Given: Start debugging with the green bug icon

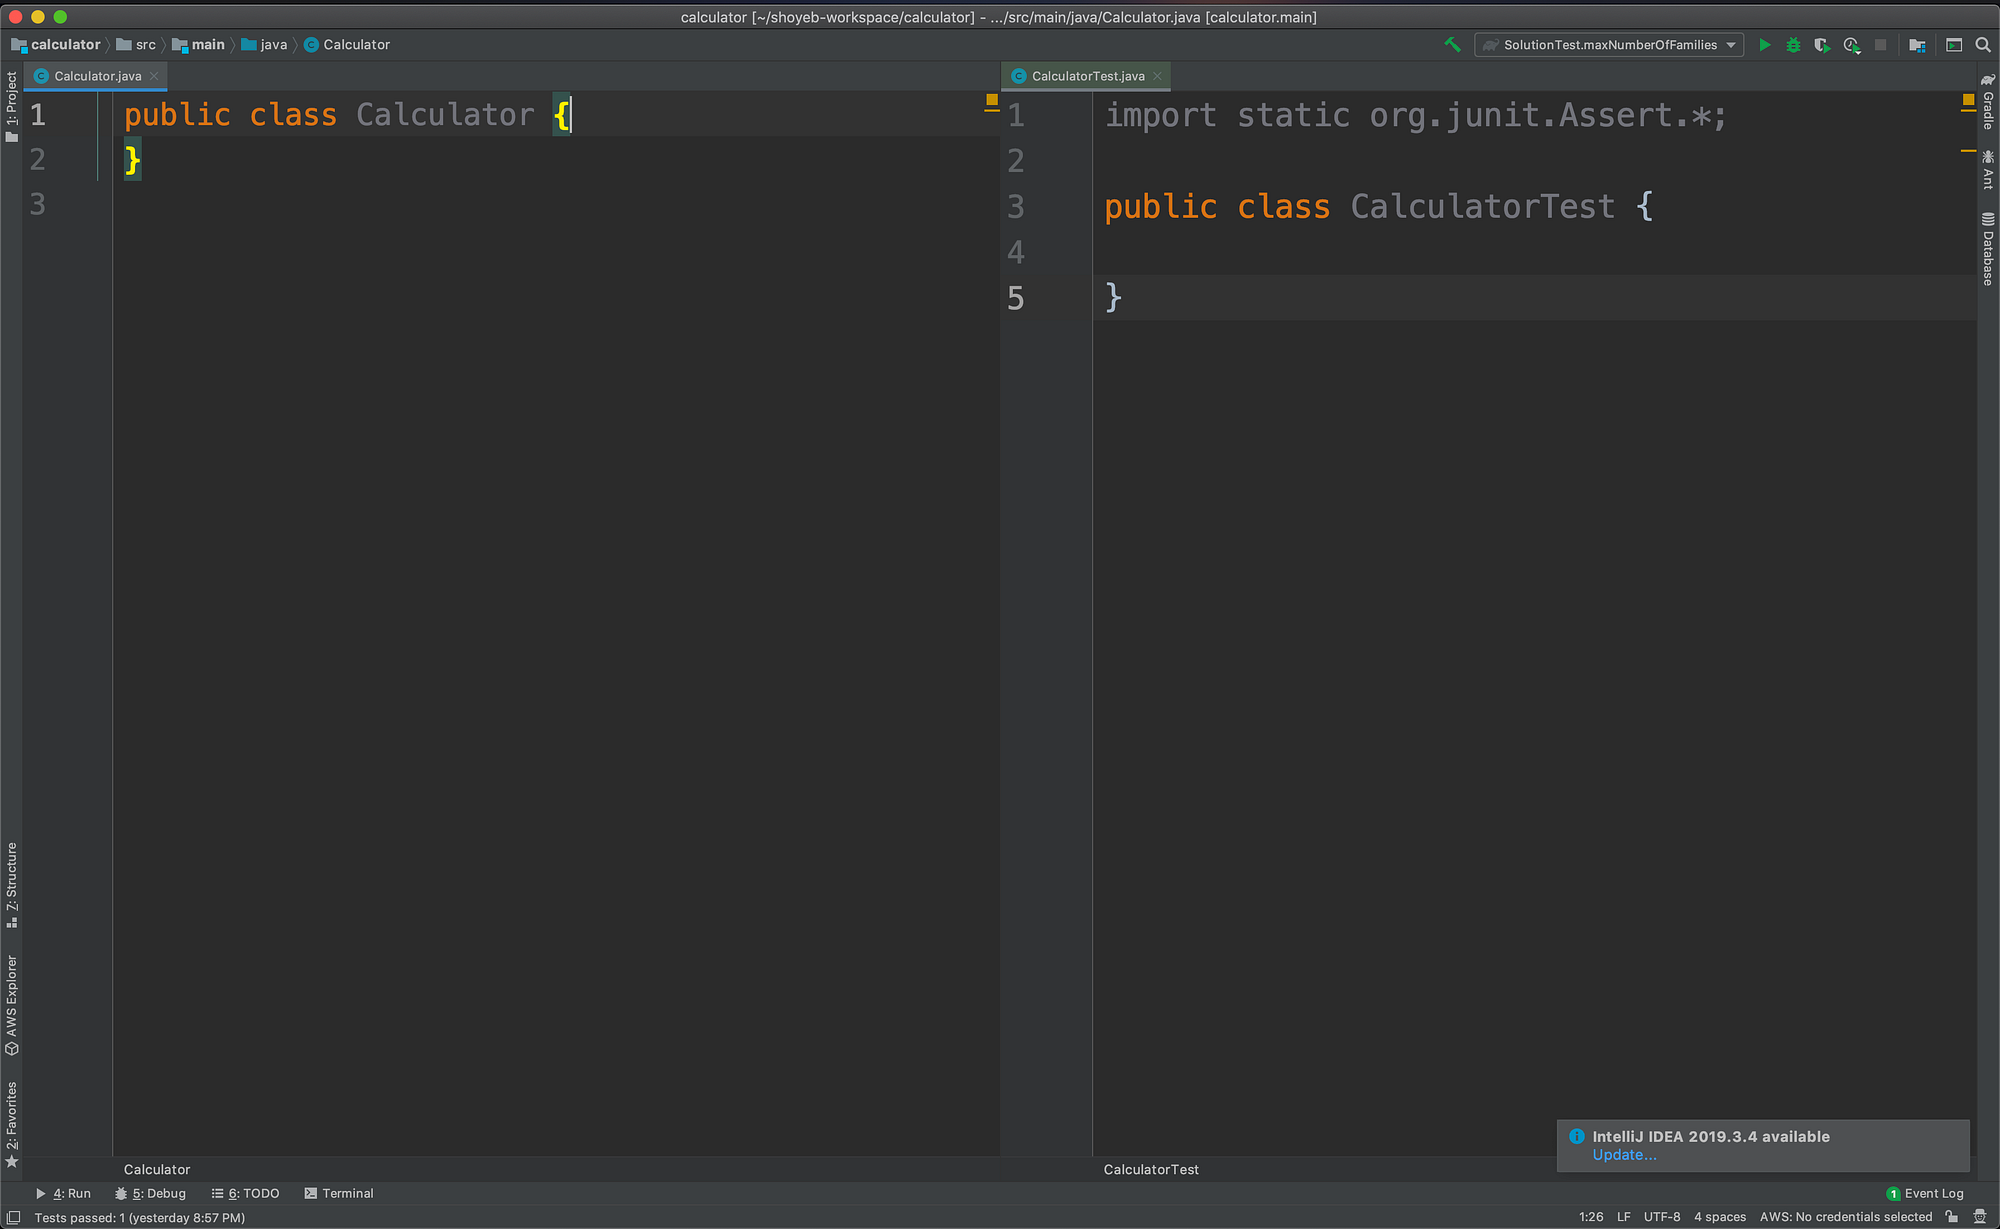Looking at the screenshot, I should 1793,45.
